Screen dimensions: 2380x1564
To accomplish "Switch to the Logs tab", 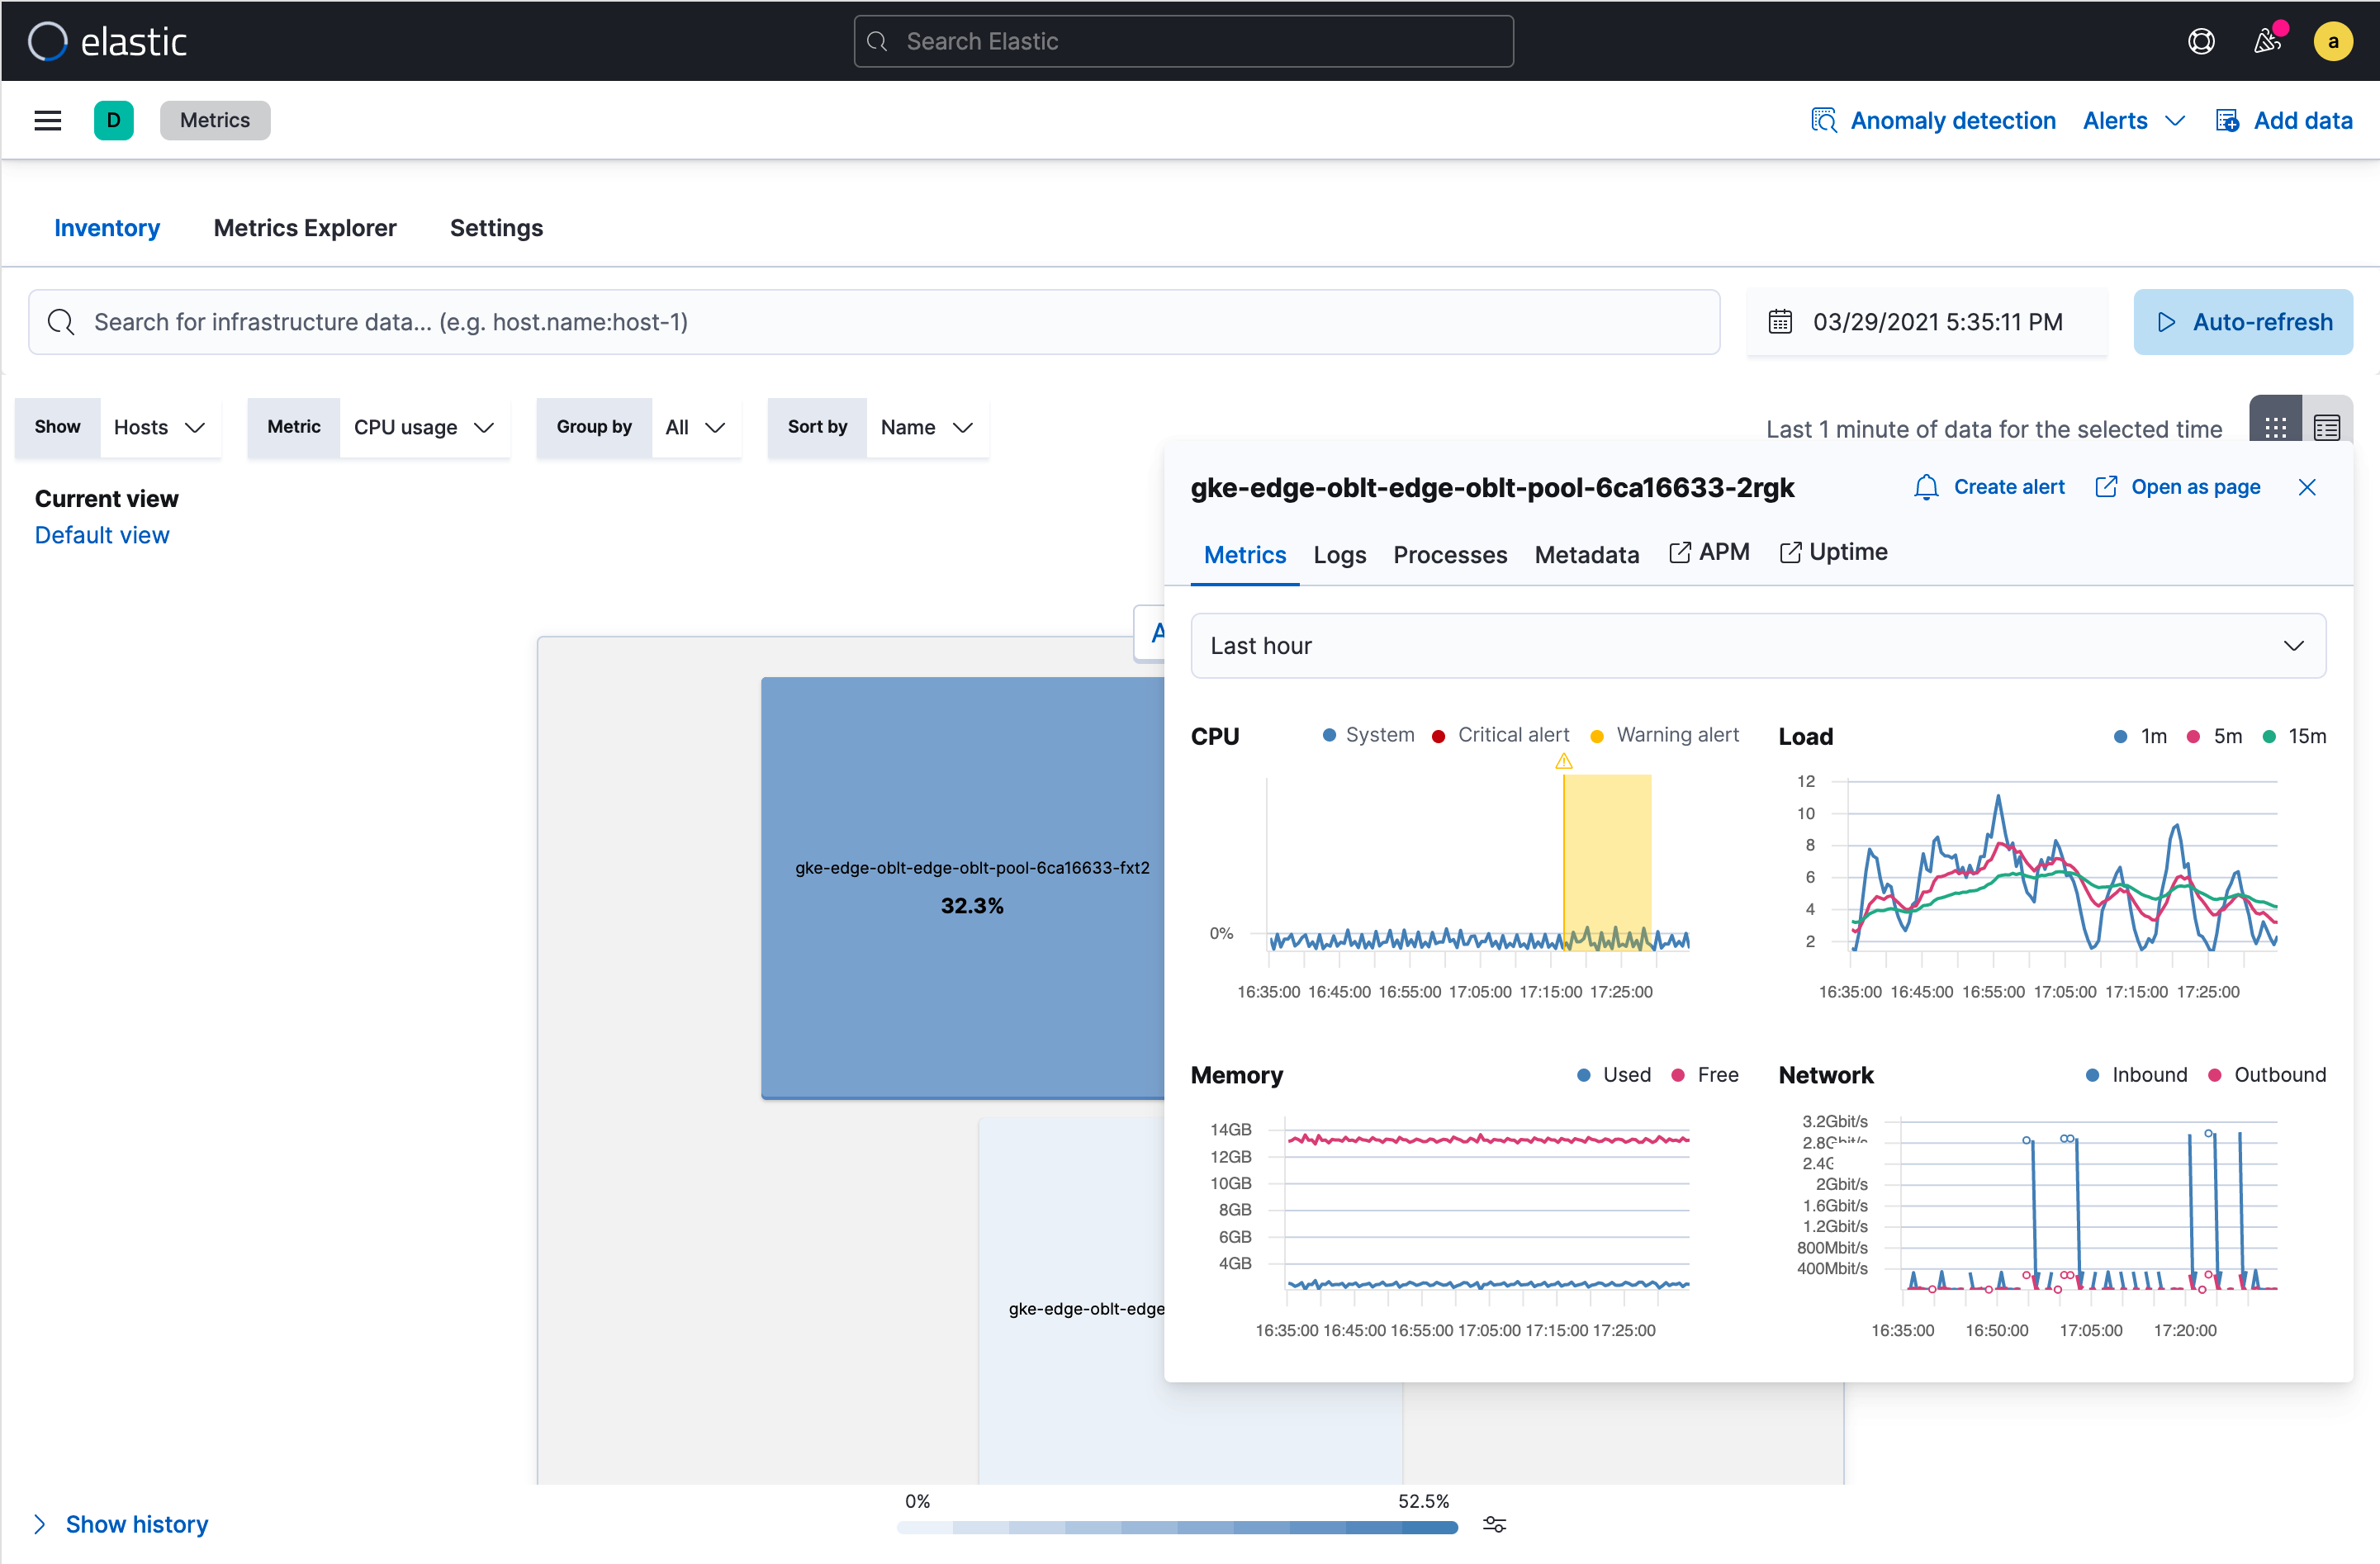I will tap(1340, 555).
